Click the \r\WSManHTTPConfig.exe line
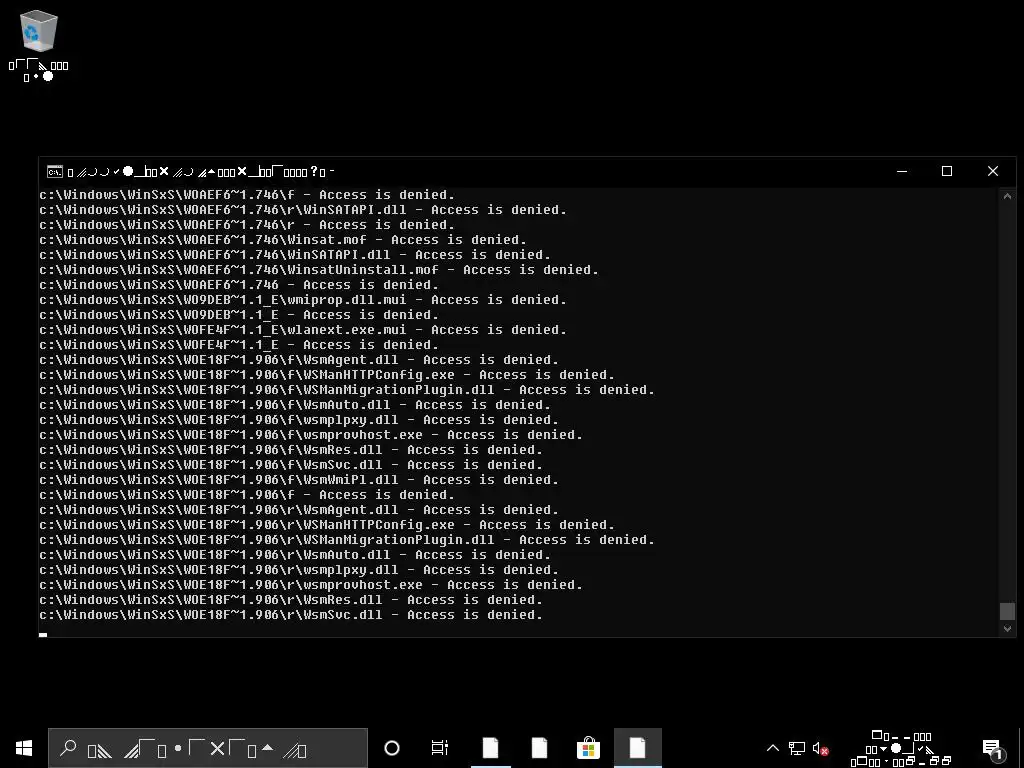 327,525
